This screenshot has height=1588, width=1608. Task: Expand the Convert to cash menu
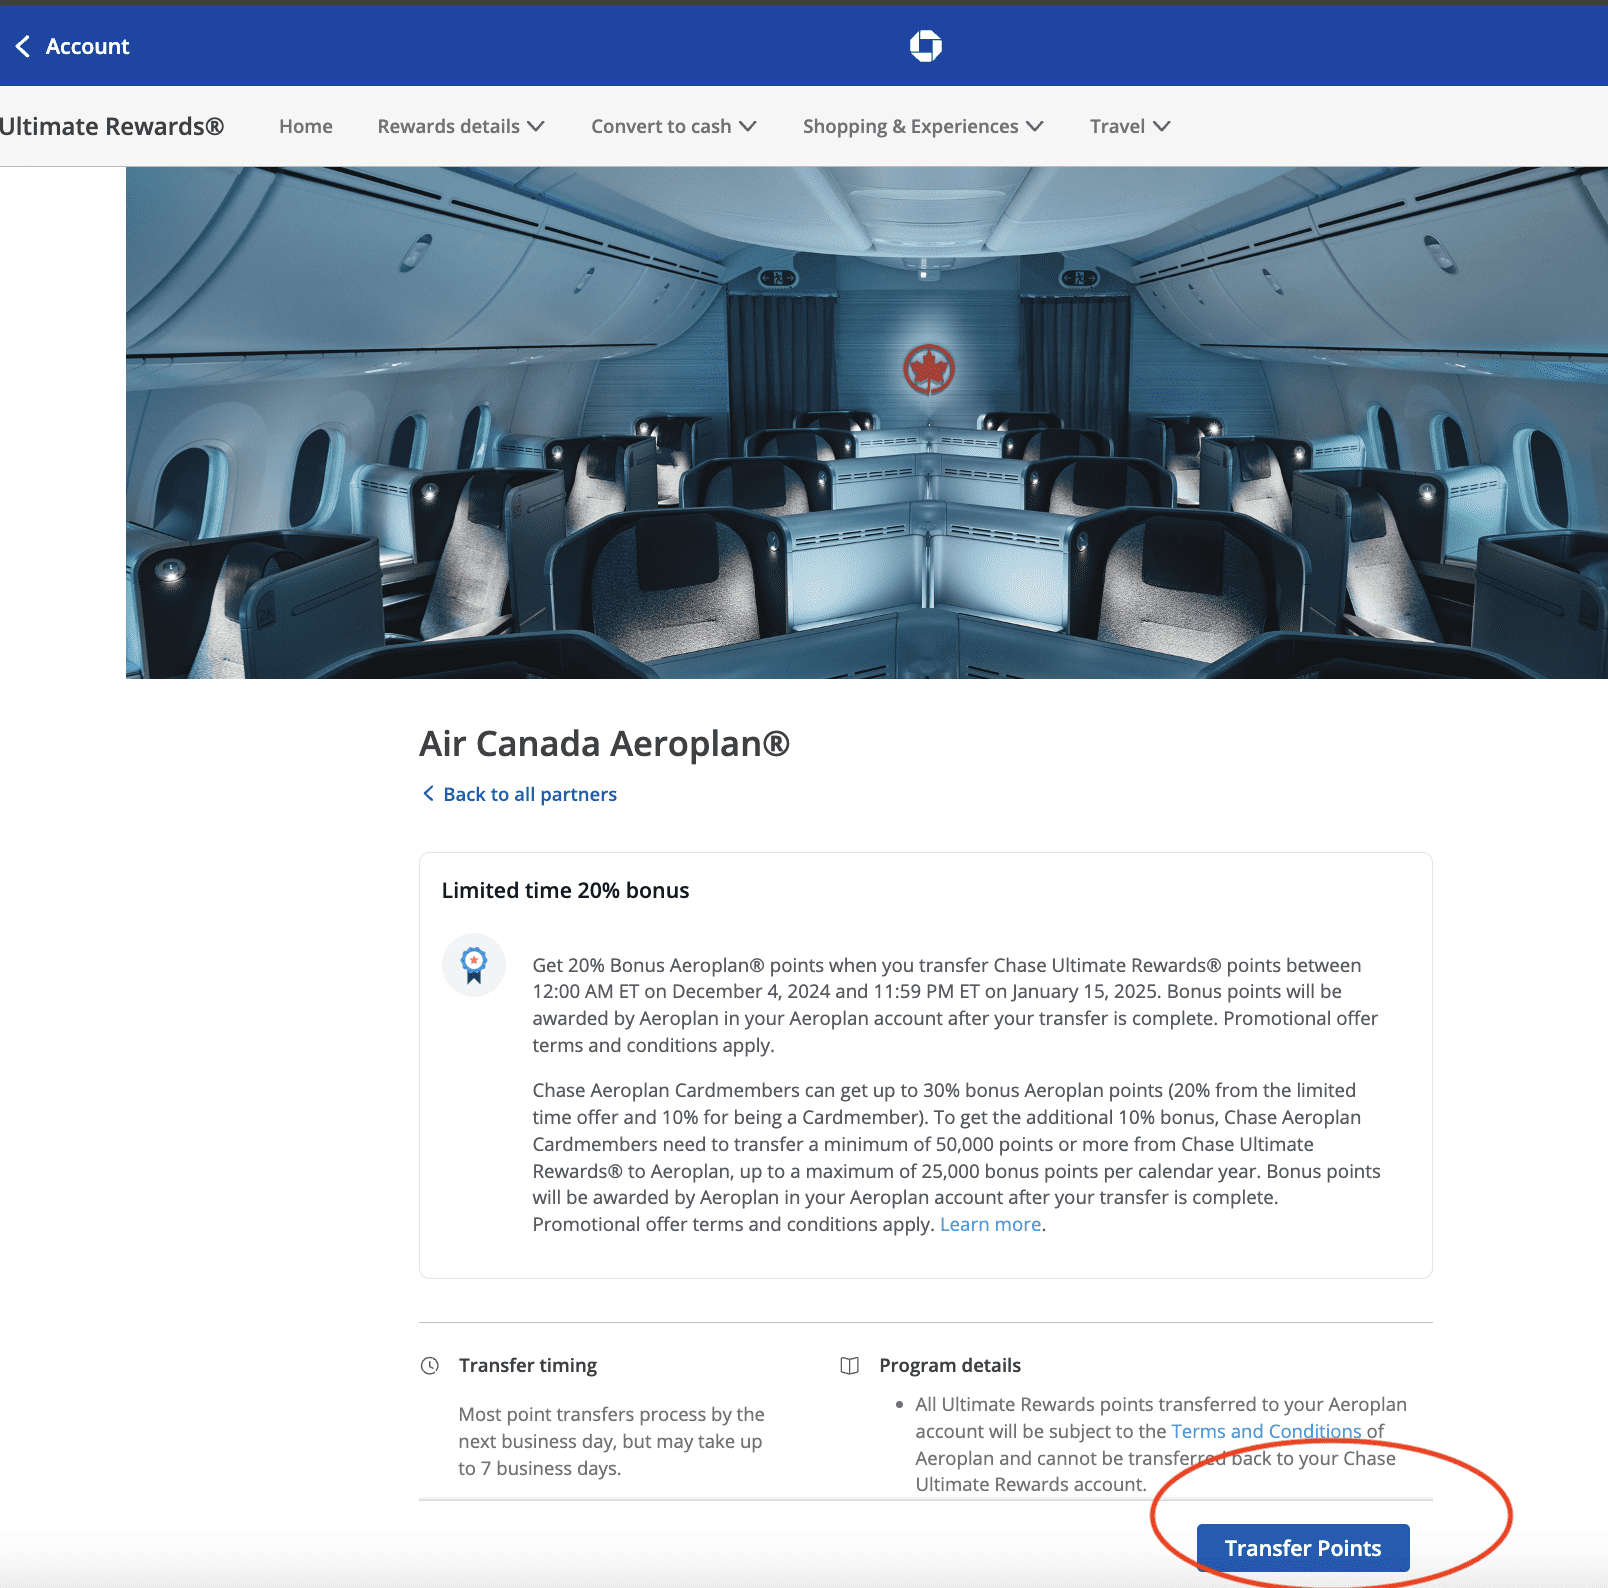[x=674, y=127]
